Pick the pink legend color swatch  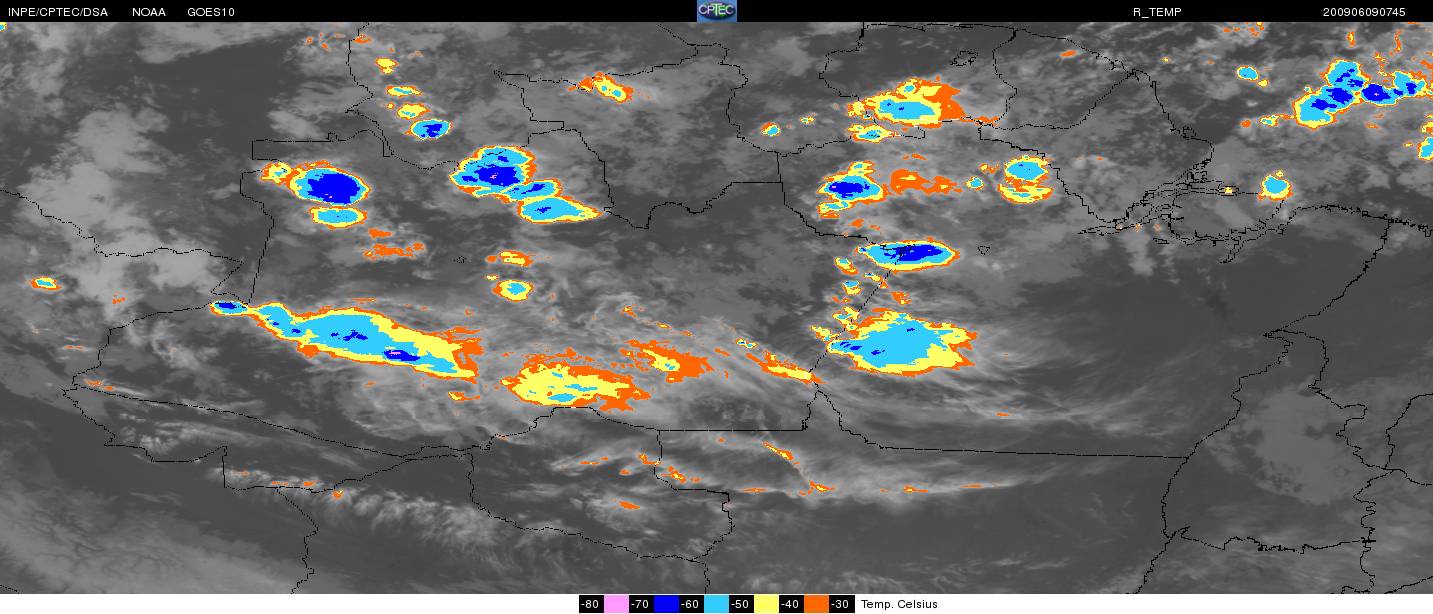616,604
